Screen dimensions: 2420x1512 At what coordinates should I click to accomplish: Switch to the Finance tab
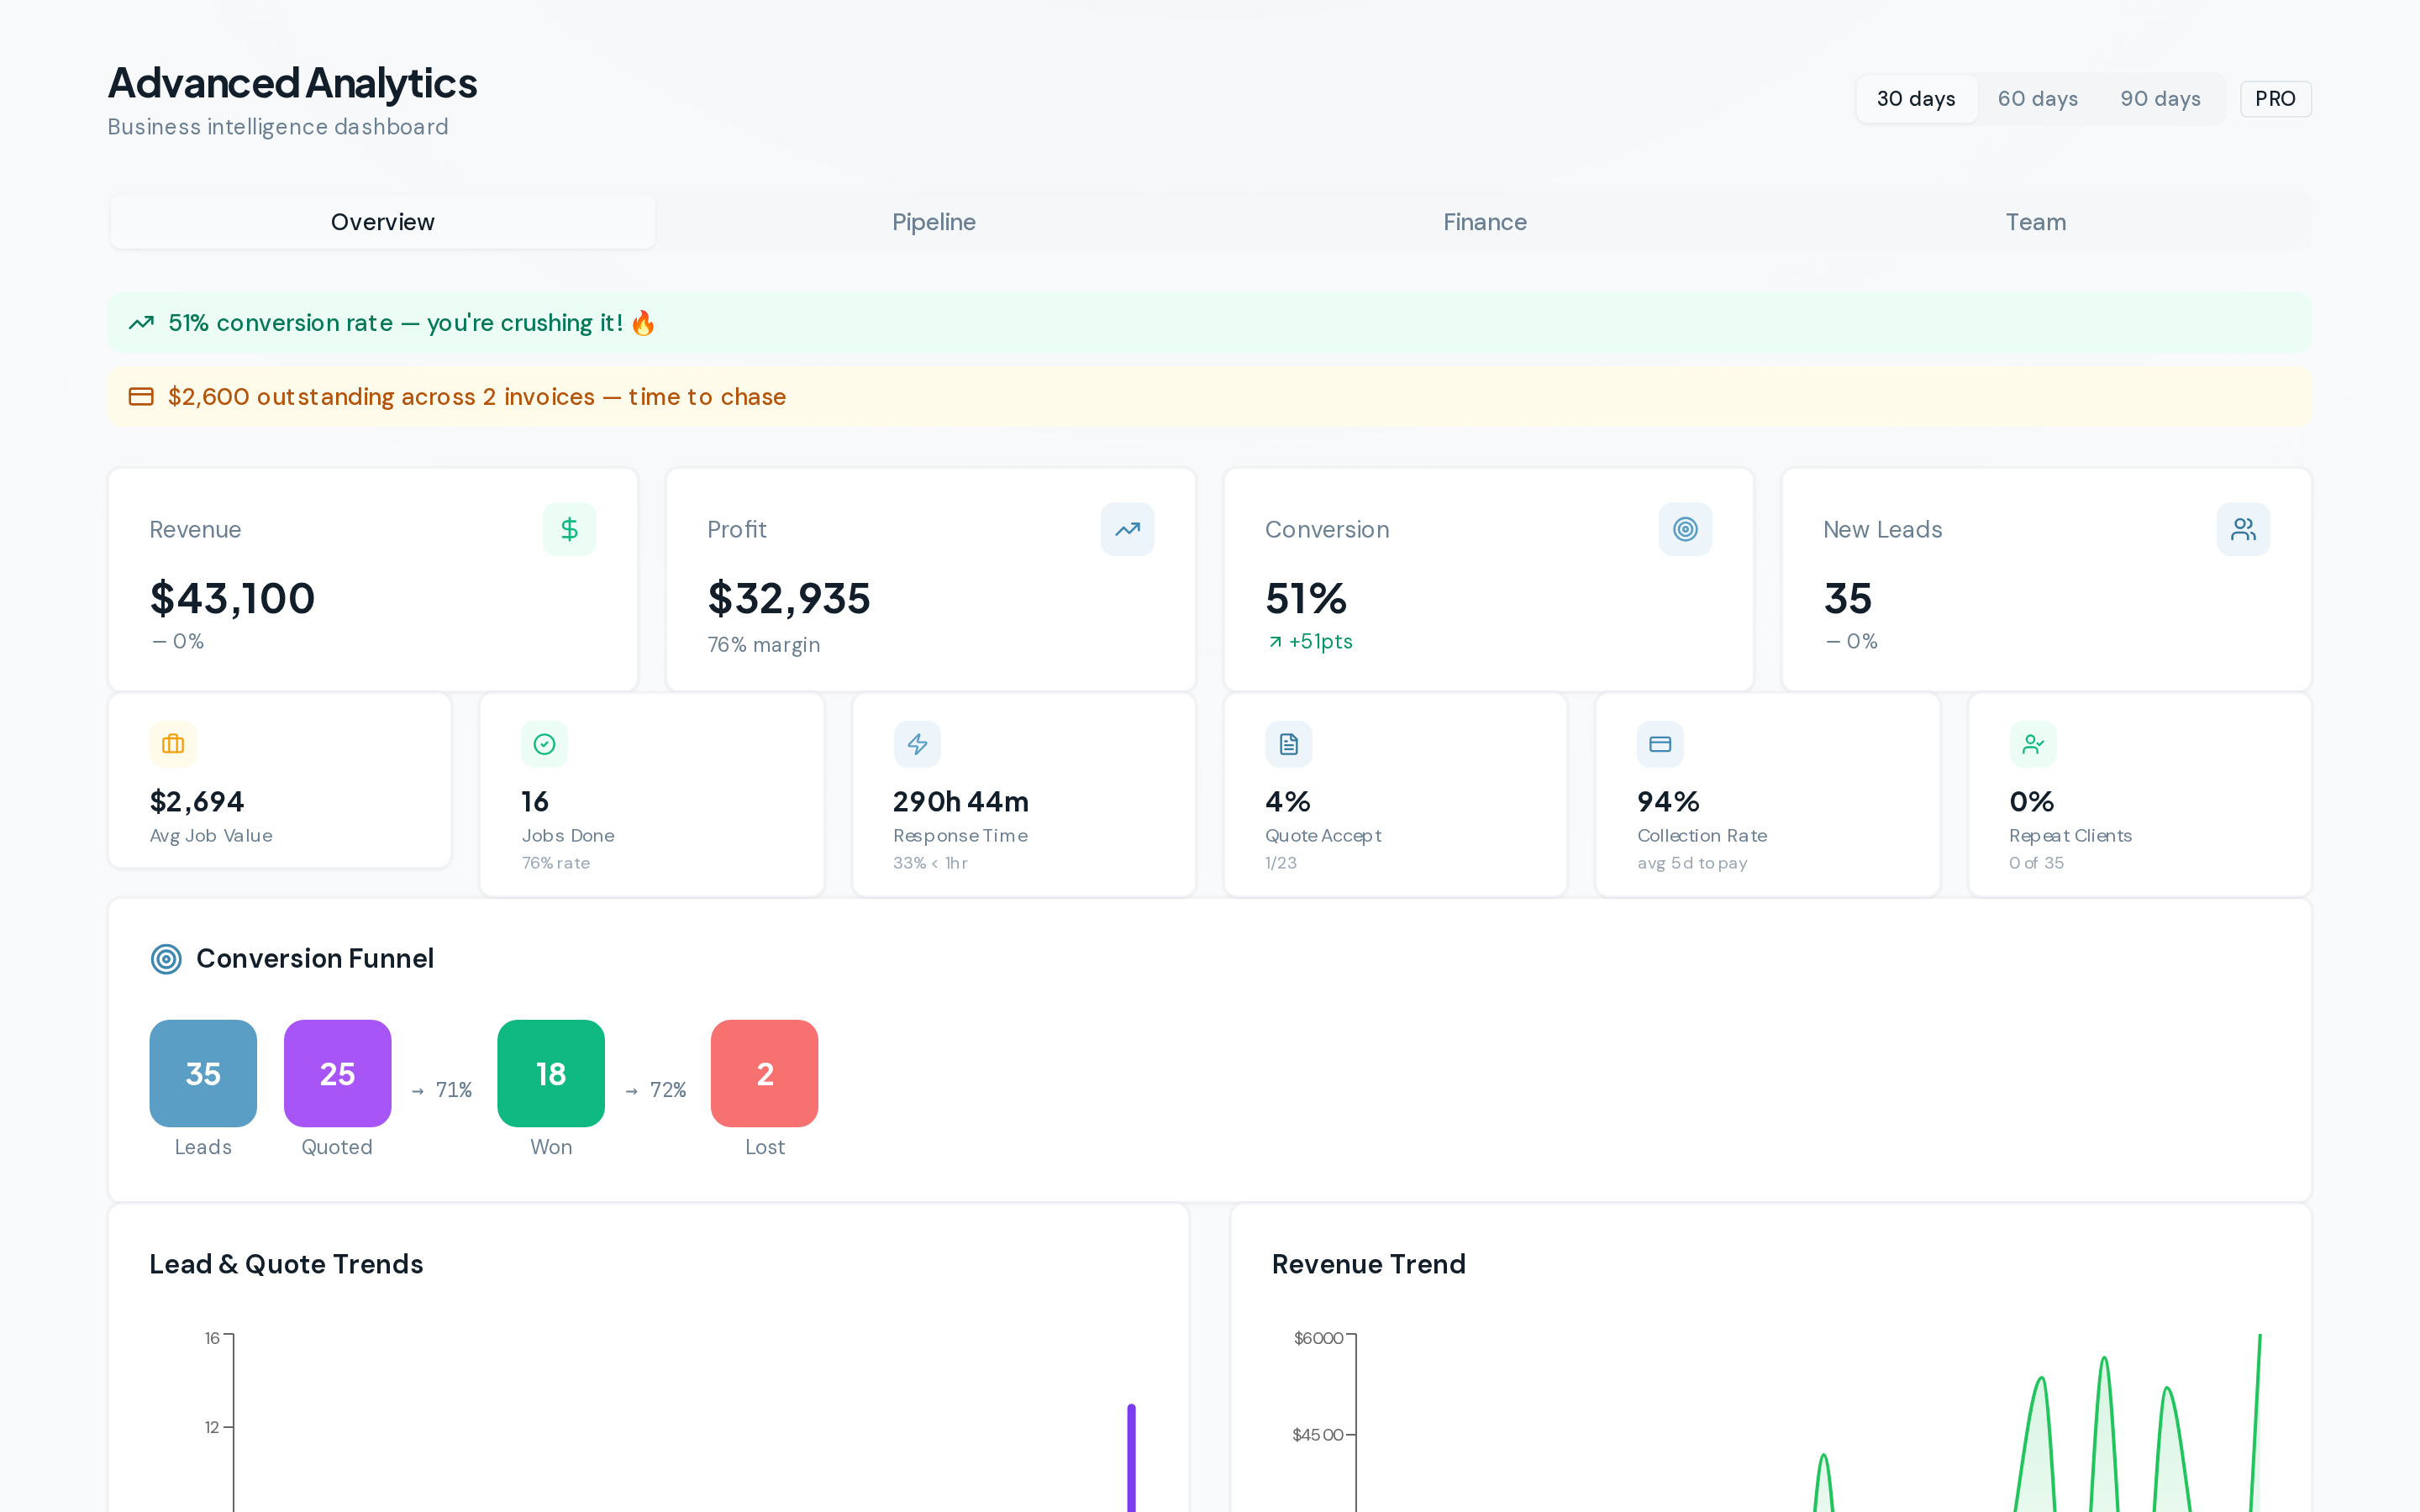(1485, 222)
